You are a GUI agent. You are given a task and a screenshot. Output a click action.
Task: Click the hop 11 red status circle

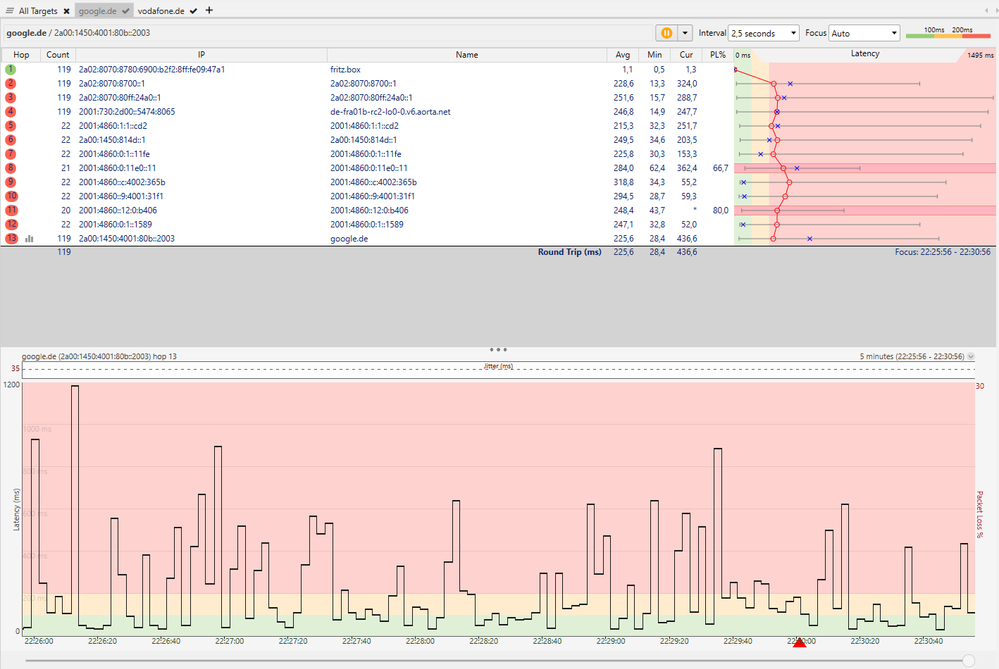(10, 211)
